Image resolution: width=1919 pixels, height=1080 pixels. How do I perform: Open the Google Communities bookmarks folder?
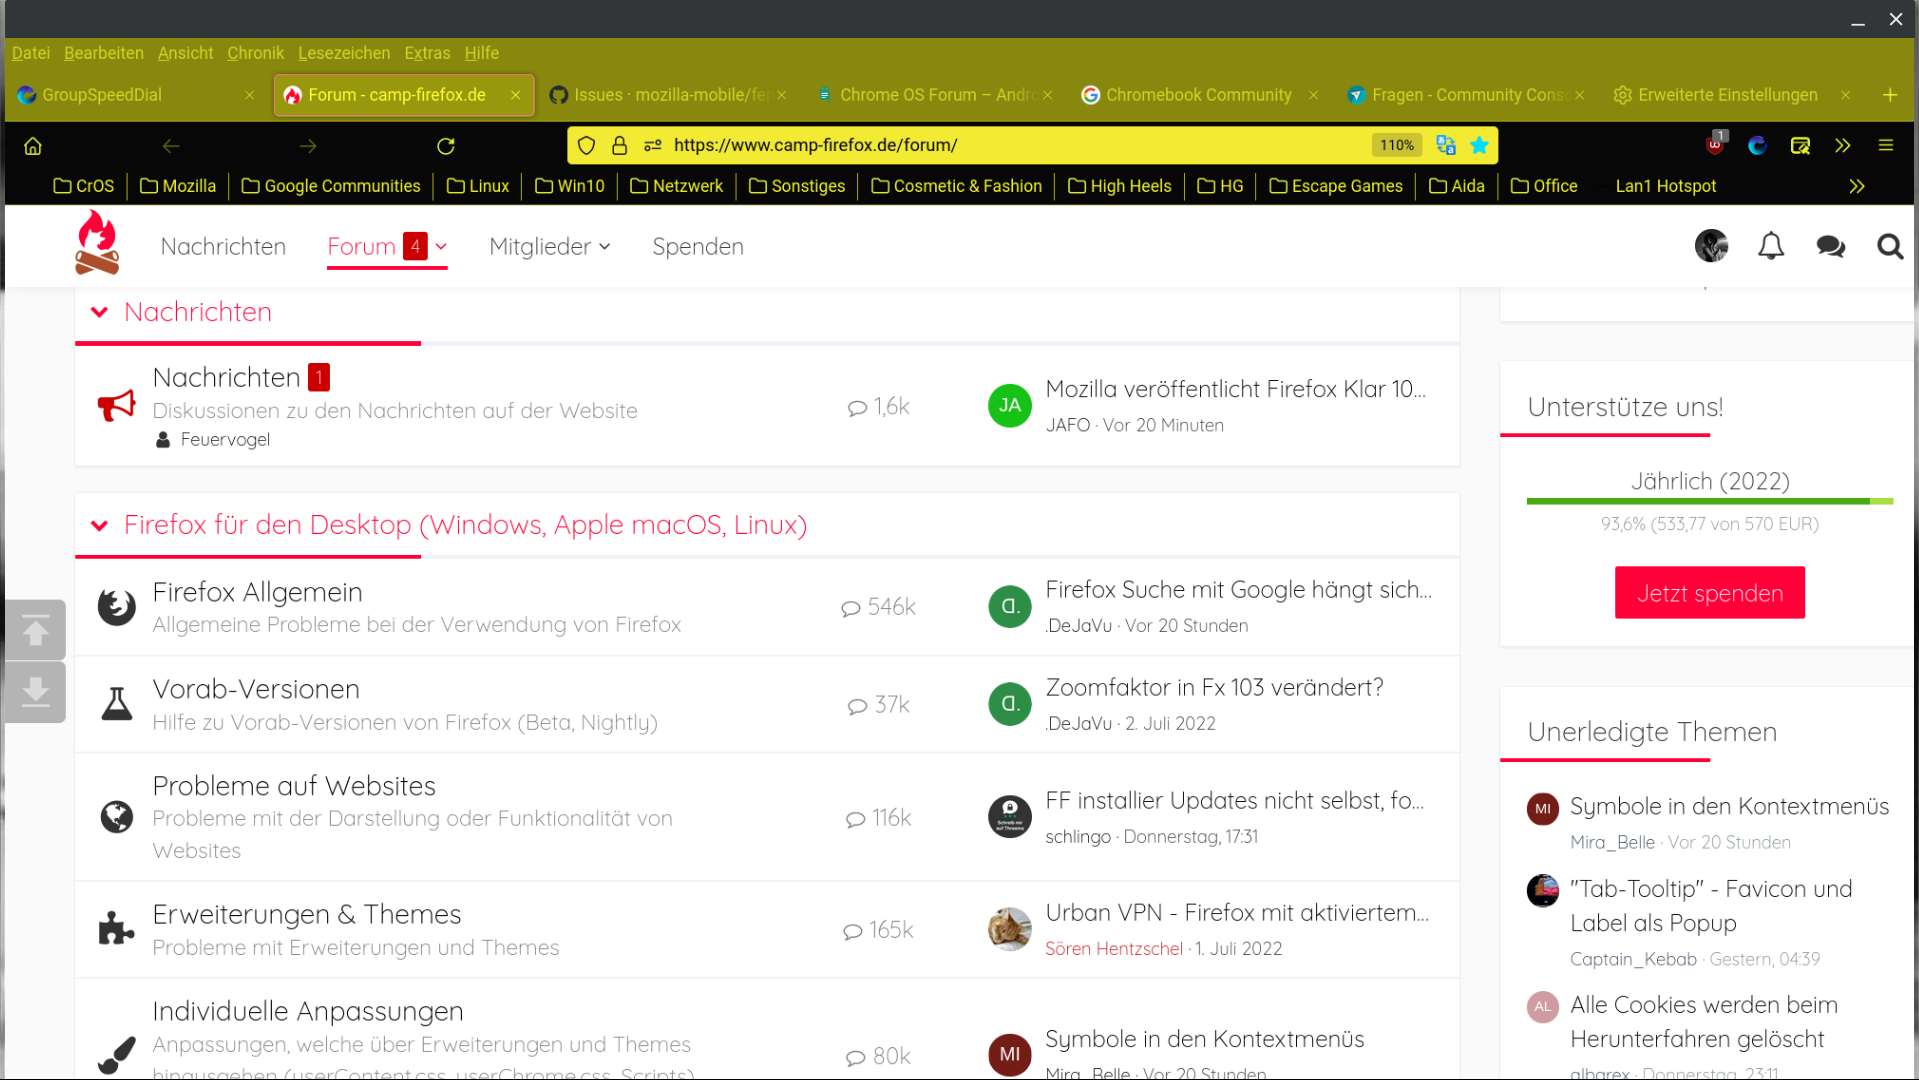coord(331,187)
